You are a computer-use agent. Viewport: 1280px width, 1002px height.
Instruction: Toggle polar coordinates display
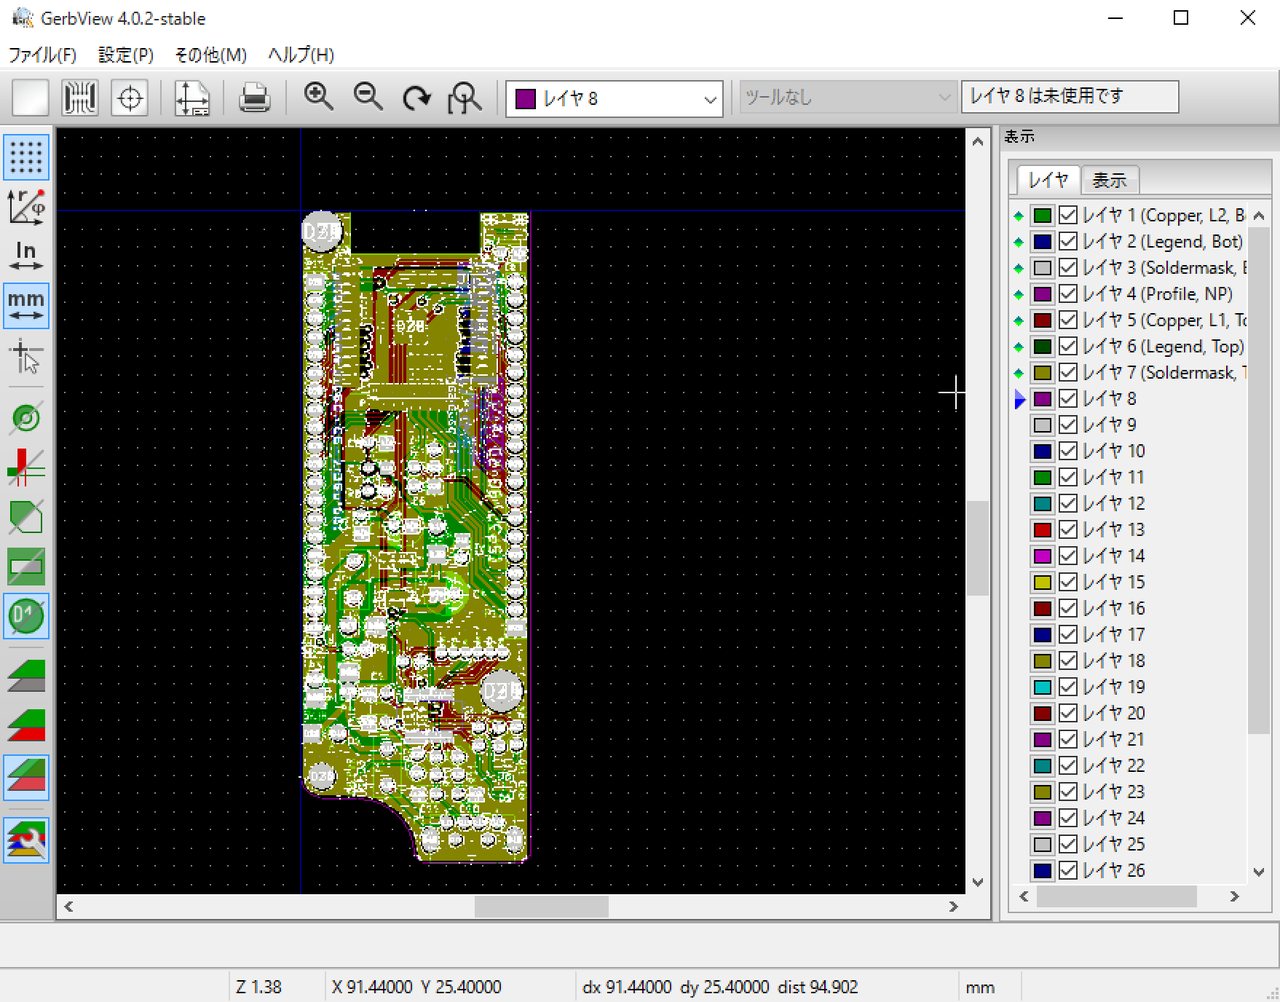click(x=26, y=206)
